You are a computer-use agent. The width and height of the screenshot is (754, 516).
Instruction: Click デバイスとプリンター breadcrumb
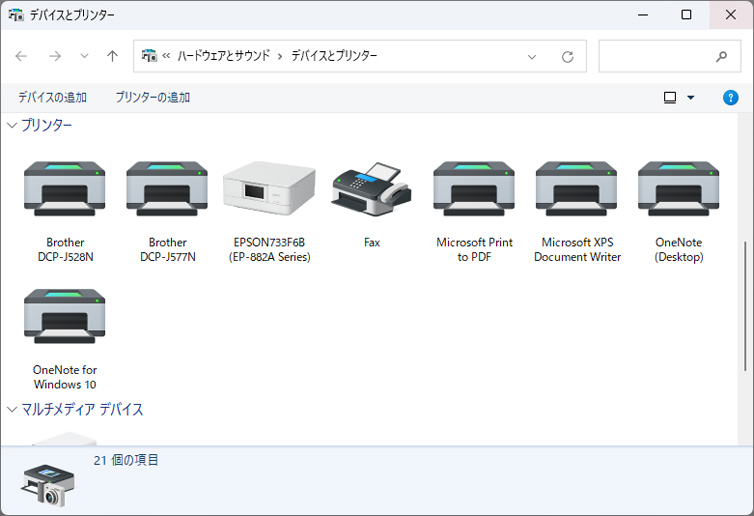[x=334, y=56]
